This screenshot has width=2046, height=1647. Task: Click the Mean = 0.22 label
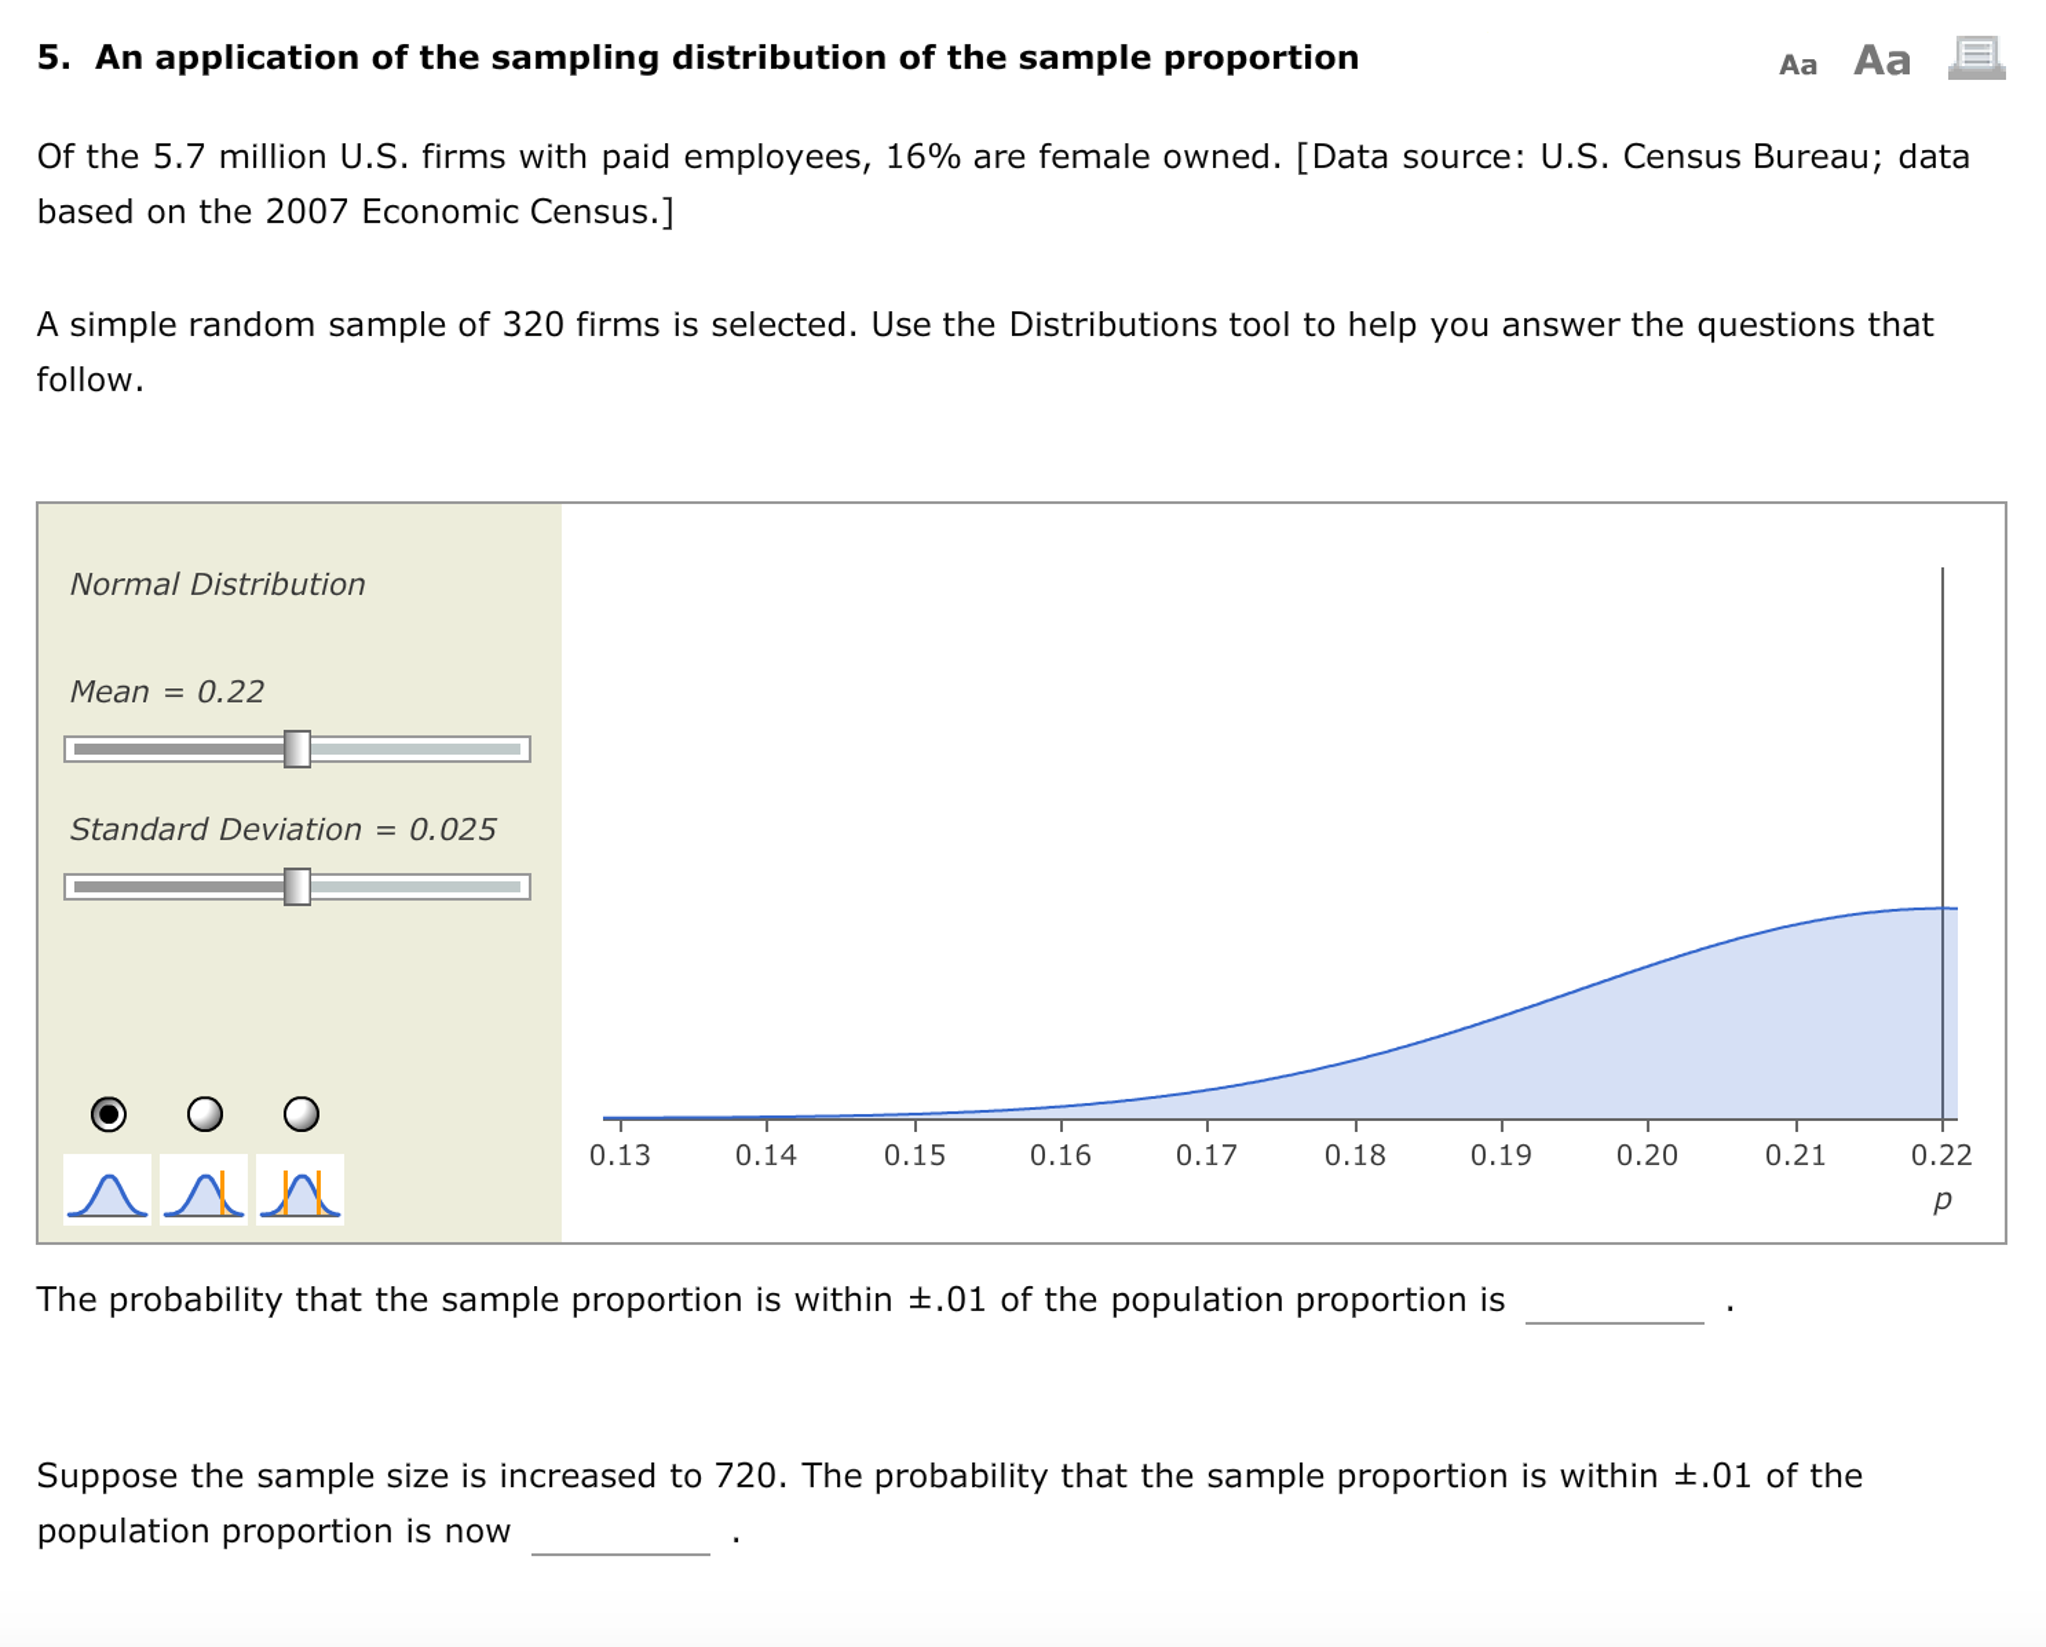(166, 691)
